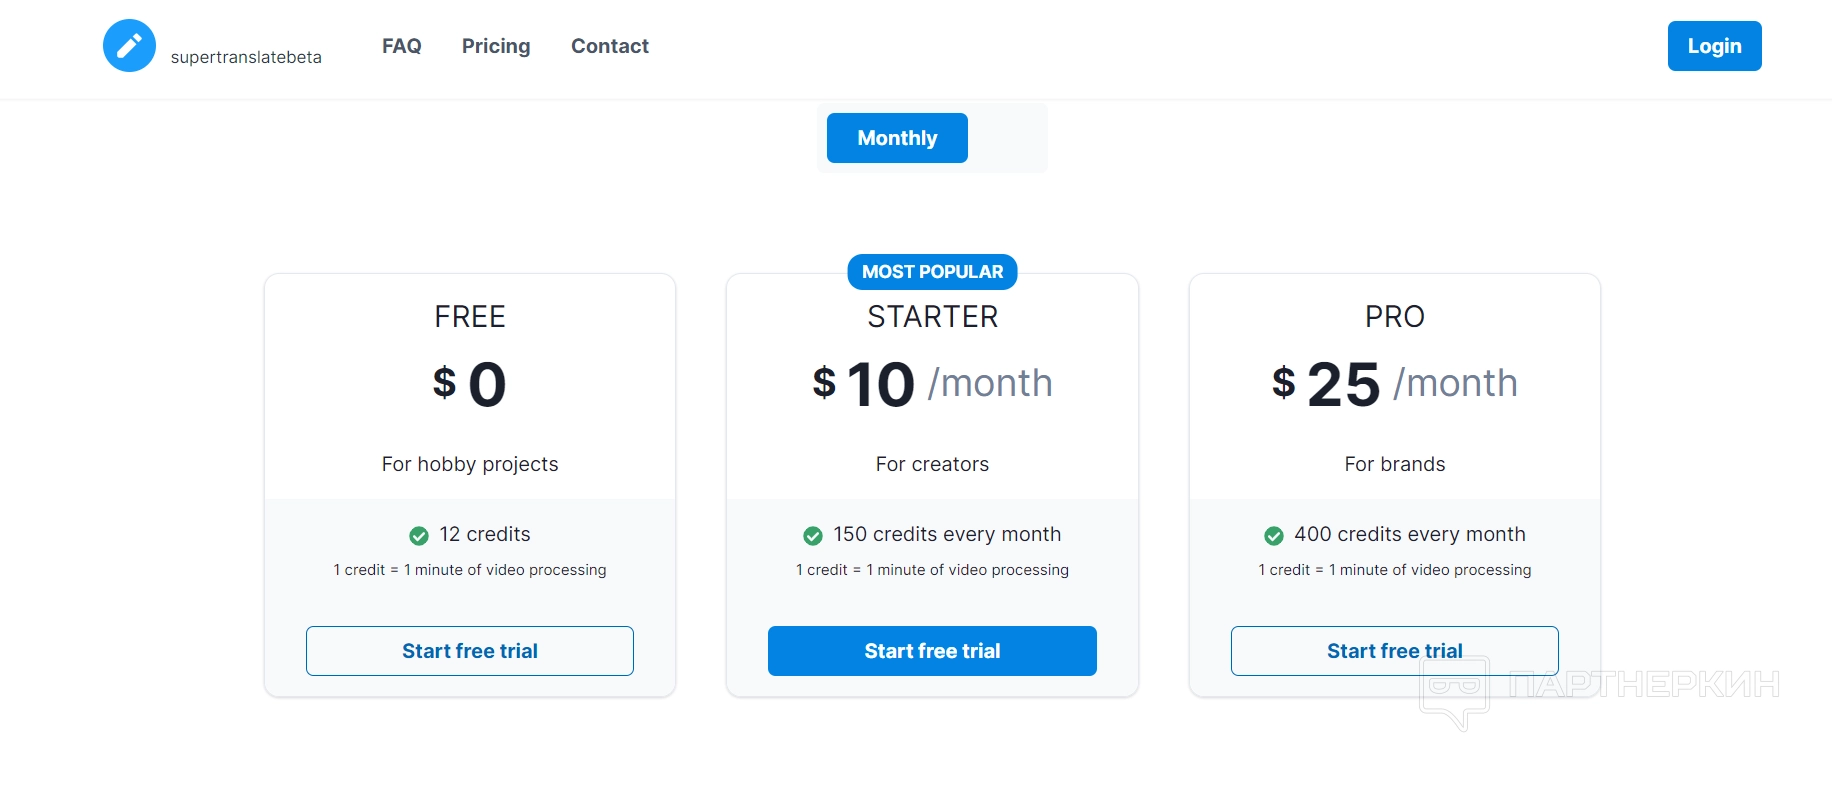Start free trial on the STARTER plan

(x=932, y=651)
